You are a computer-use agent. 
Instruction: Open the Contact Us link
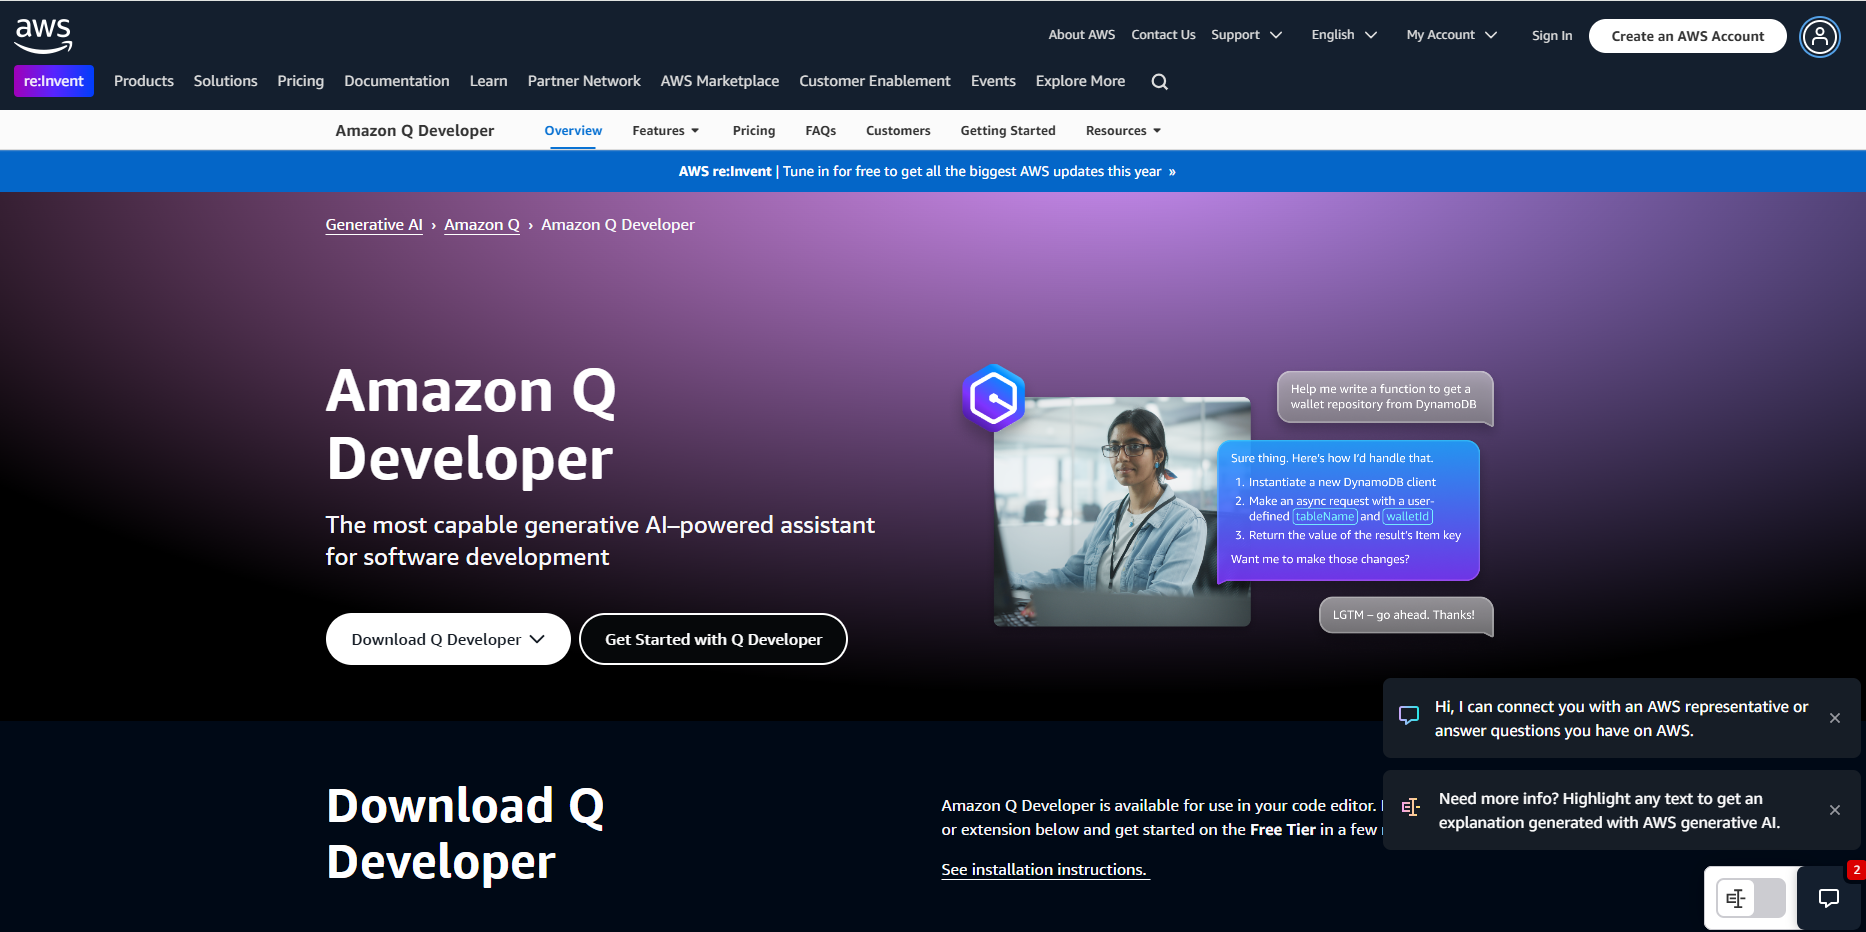1163,35
